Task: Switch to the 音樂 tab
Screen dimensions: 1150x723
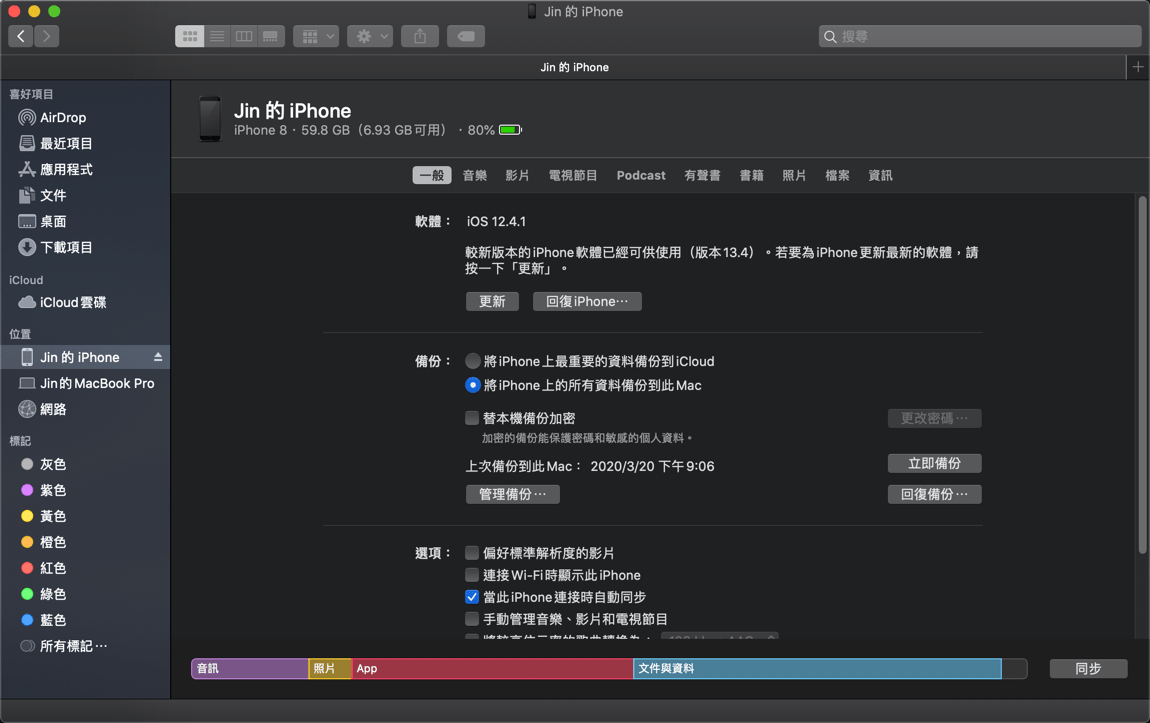Action: tap(475, 175)
